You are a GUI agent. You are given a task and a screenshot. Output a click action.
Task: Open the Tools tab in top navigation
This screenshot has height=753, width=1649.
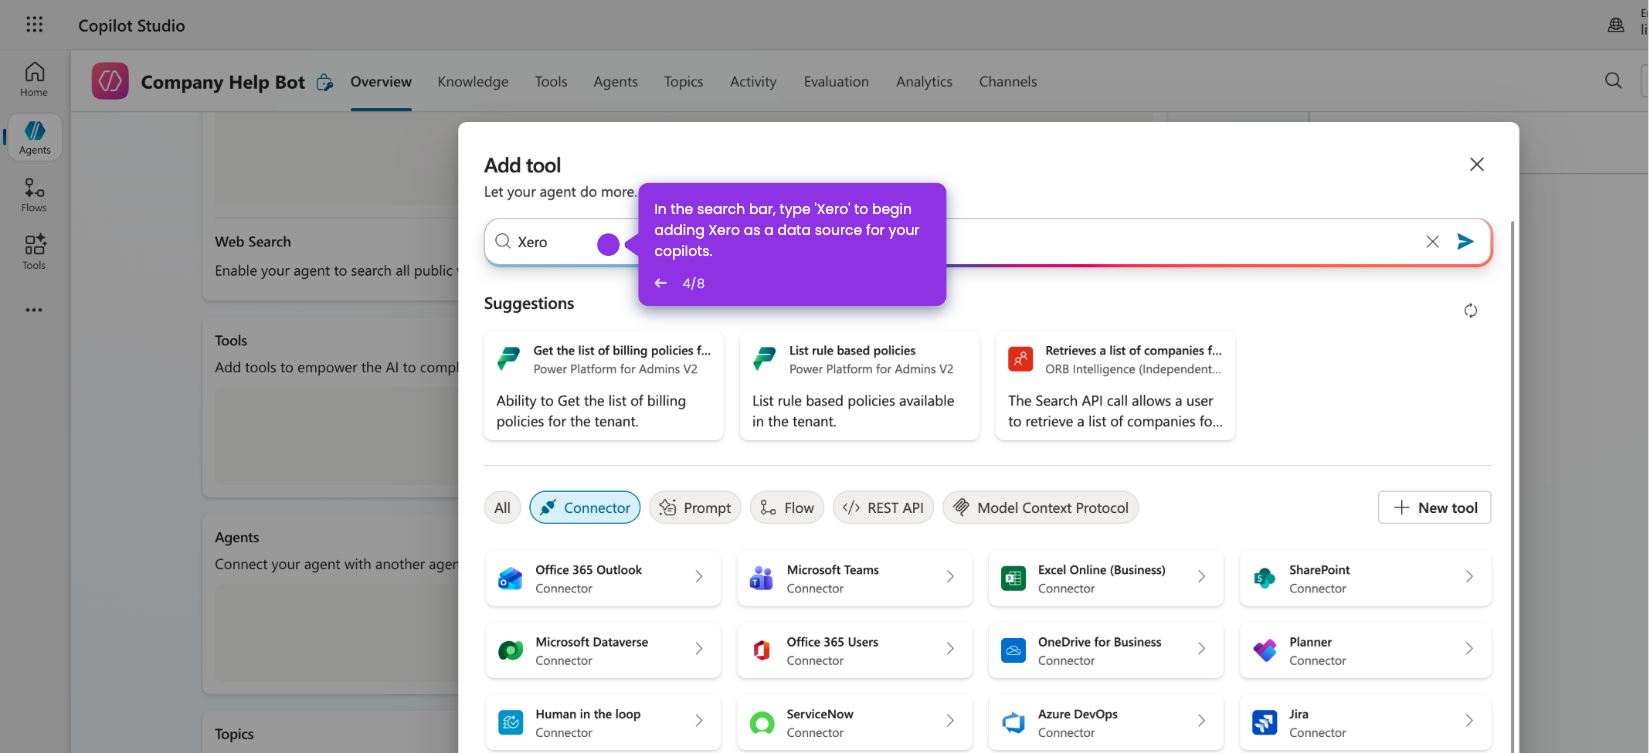[x=551, y=82]
